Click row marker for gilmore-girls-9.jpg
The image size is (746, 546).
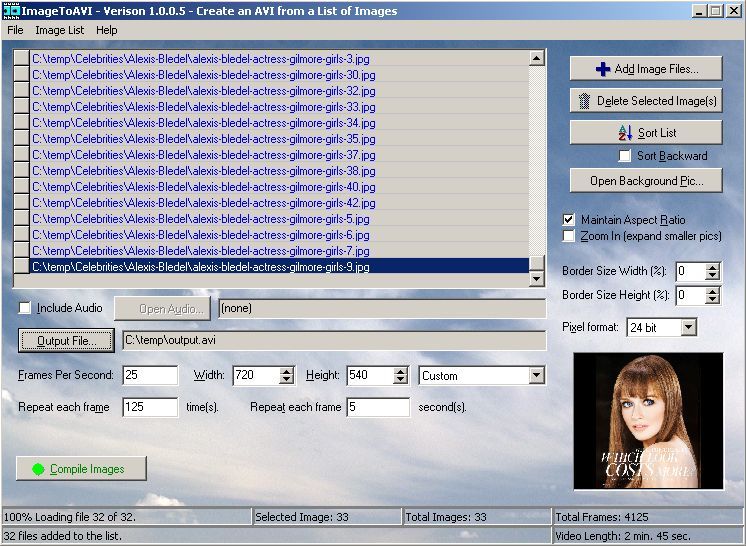click(x=21, y=267)
